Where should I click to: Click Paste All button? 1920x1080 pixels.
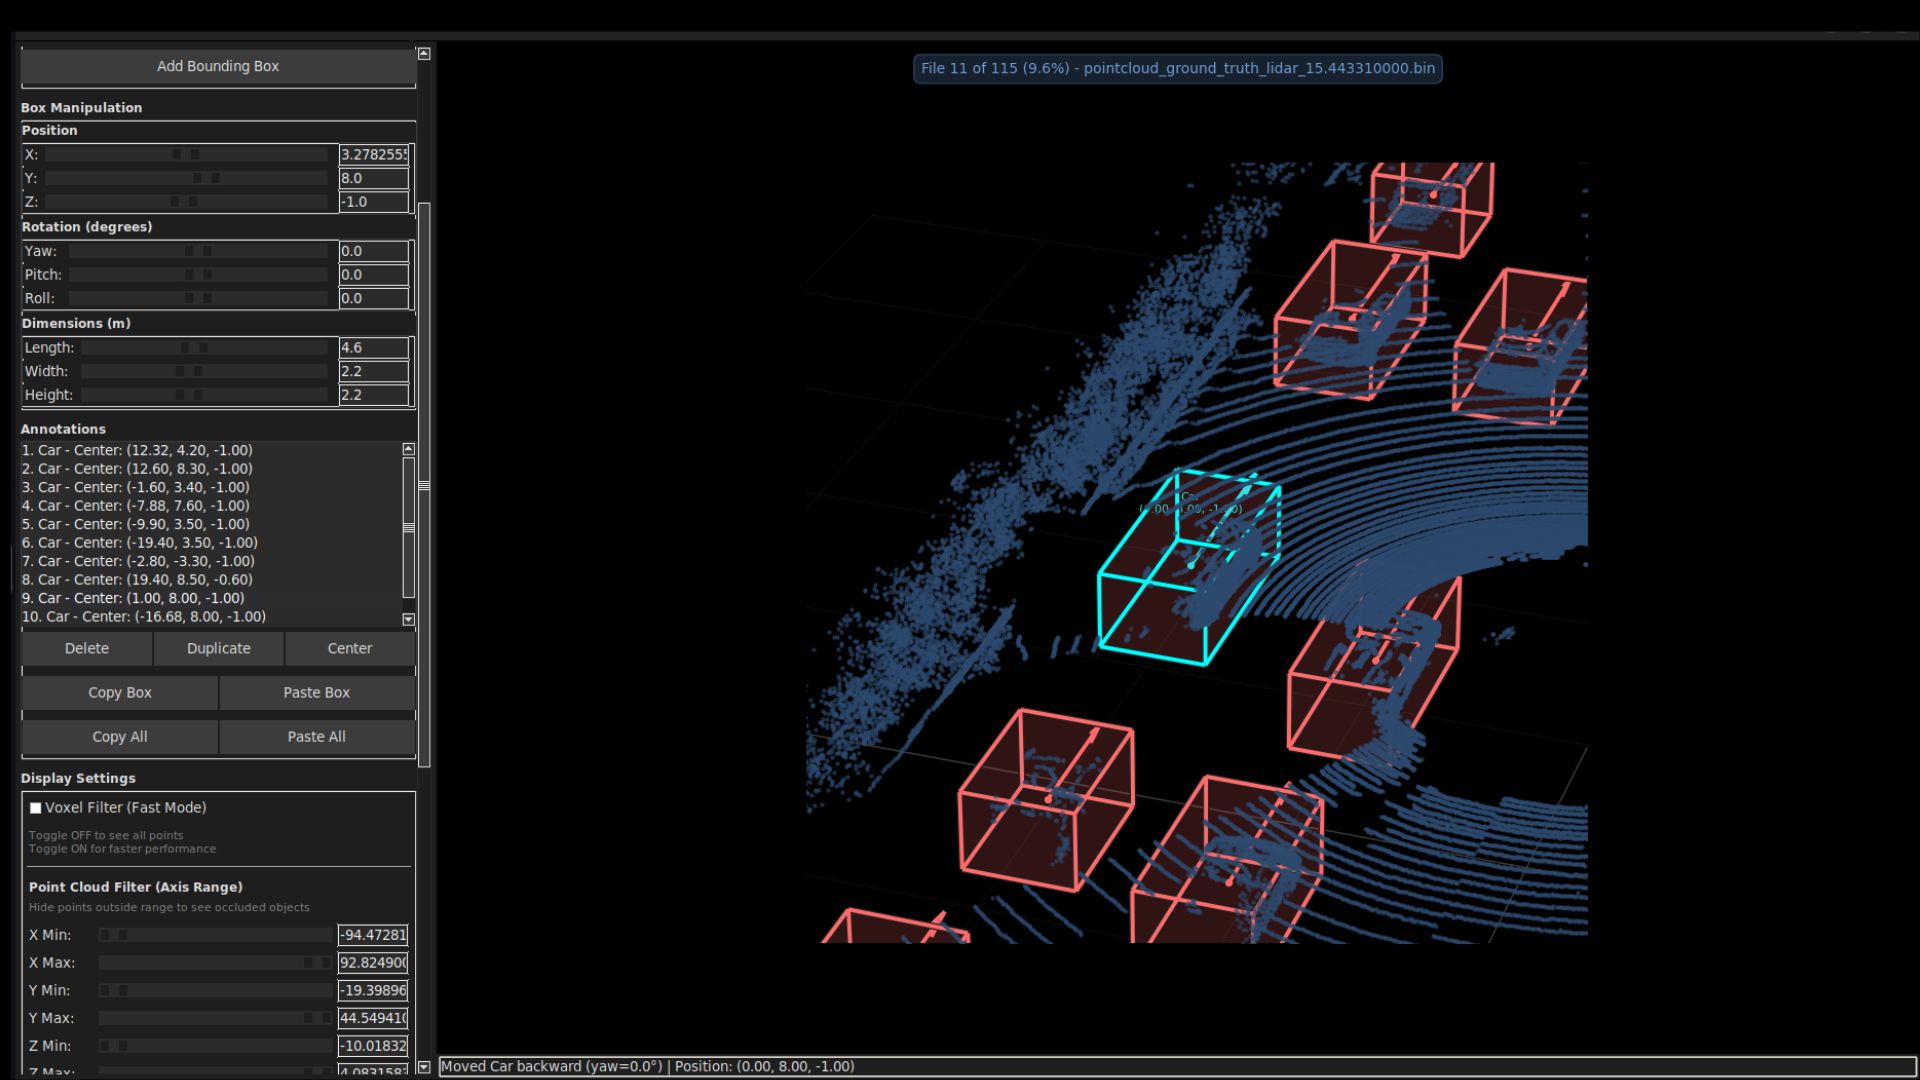pos(316,736)
